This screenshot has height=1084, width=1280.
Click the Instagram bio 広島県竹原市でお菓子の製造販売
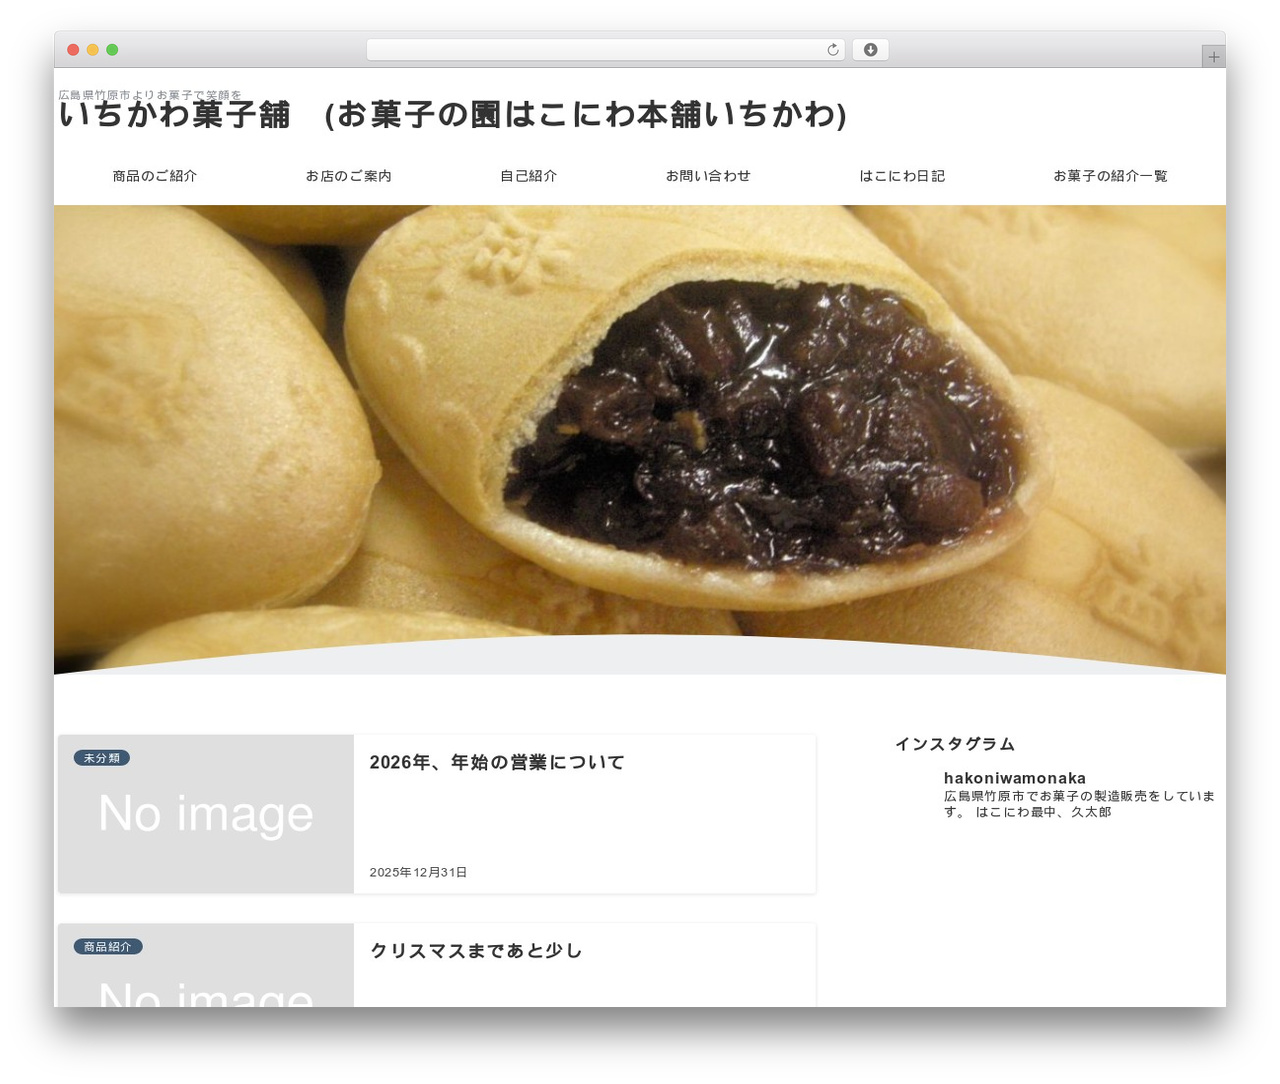(x=1080, y=804)
